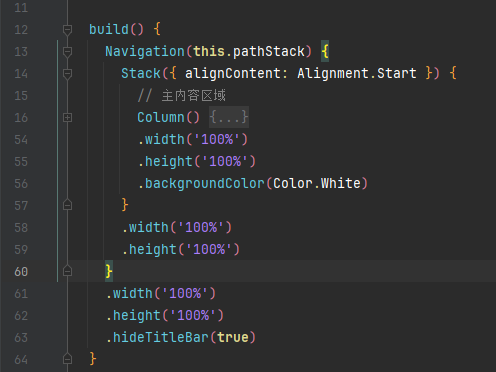Click the highlighted closing brace on line 60
This screenshot has height=372, width=496.
(109, 271)
